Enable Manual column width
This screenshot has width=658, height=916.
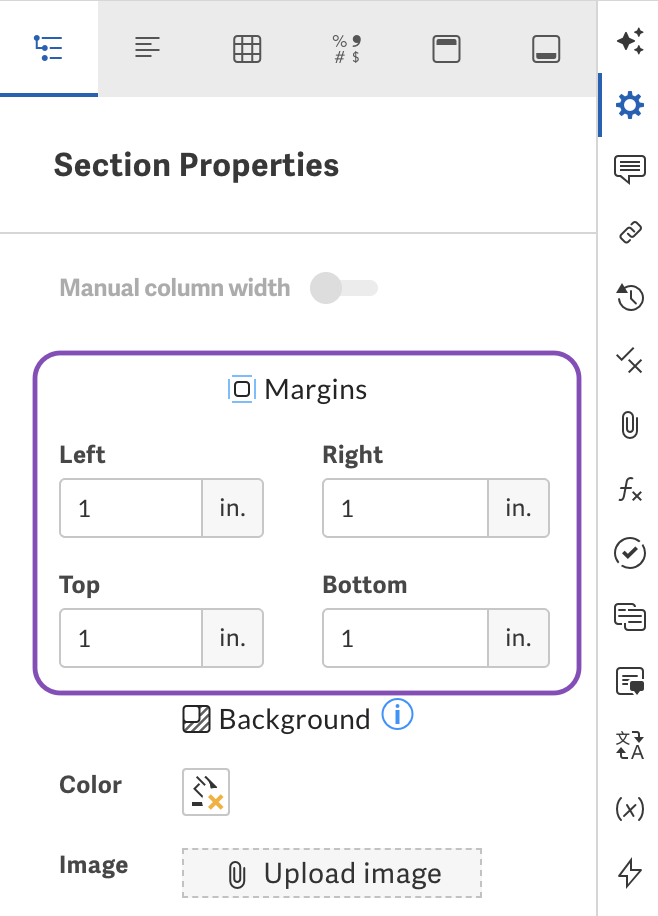[x=342, y=287]
